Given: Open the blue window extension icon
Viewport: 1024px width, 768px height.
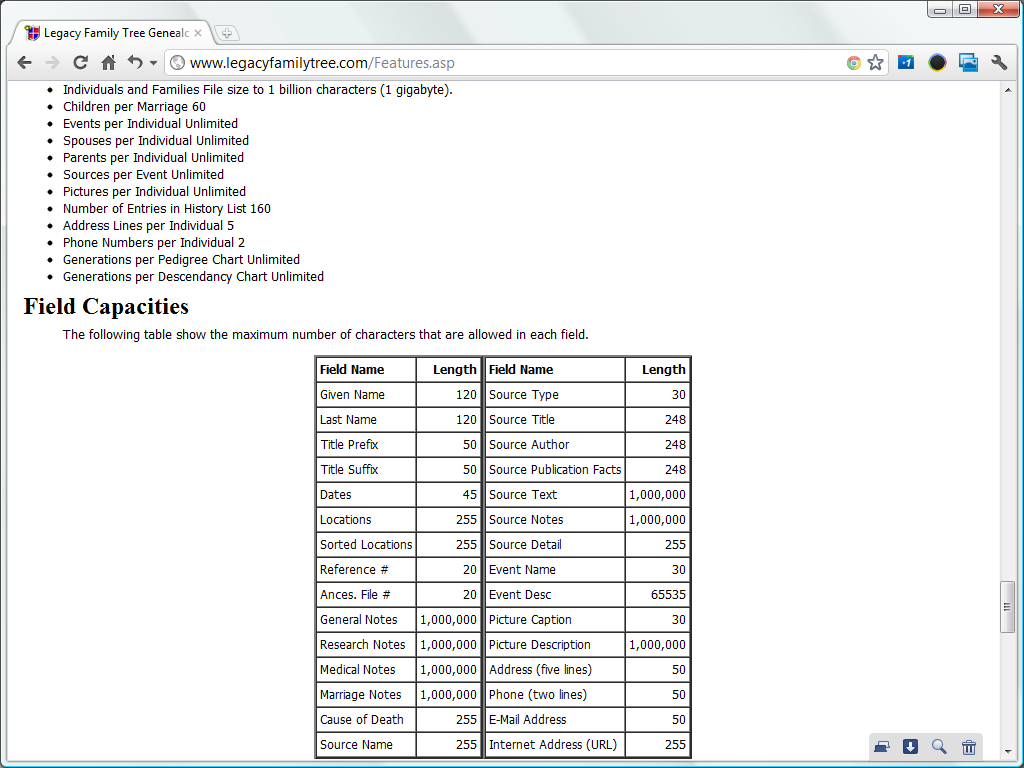Looking at the screenshot, I should [968, 63].
